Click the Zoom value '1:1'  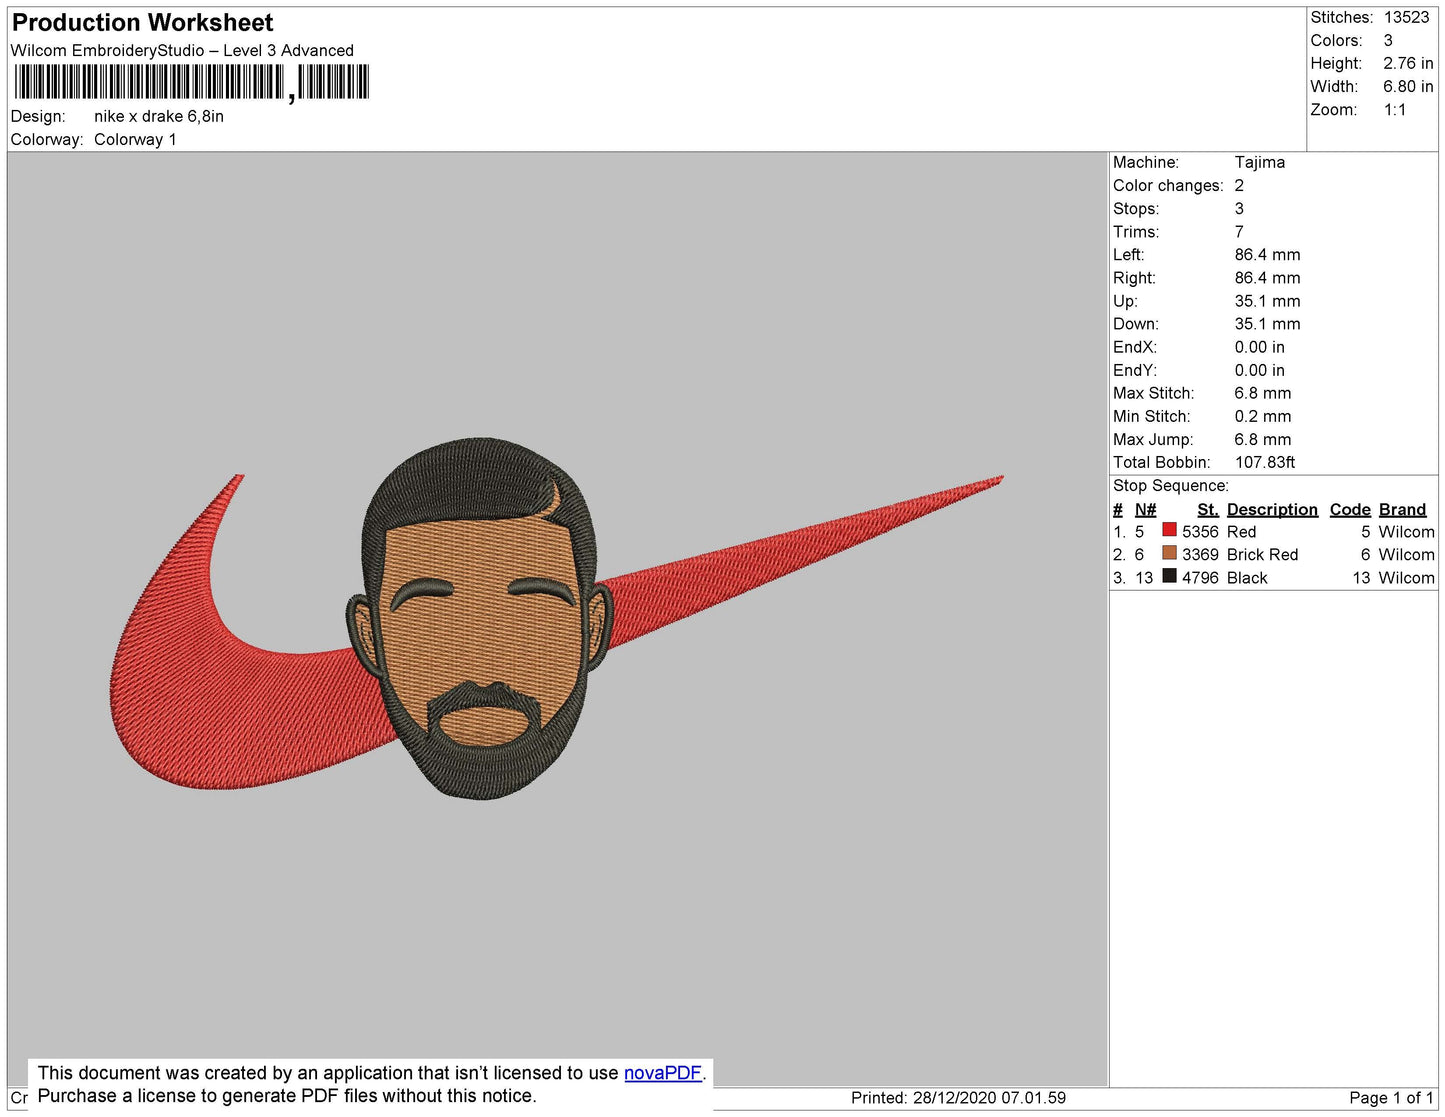coord(1395,110)
